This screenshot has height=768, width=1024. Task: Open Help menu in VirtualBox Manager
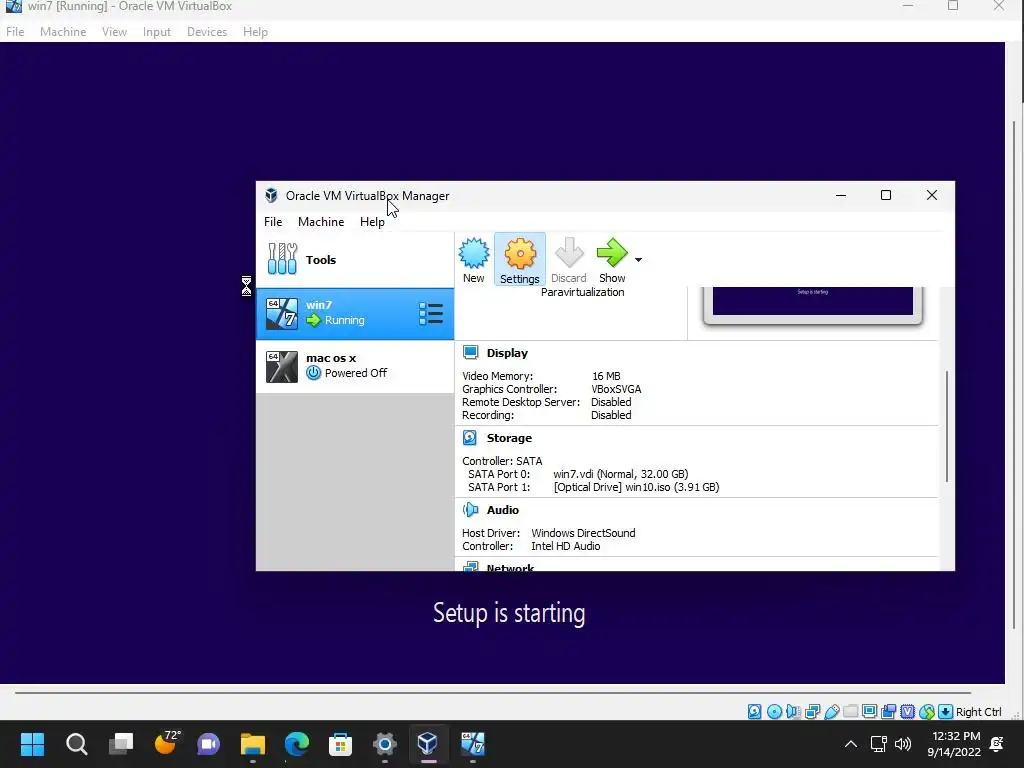(x=372, y=222)
